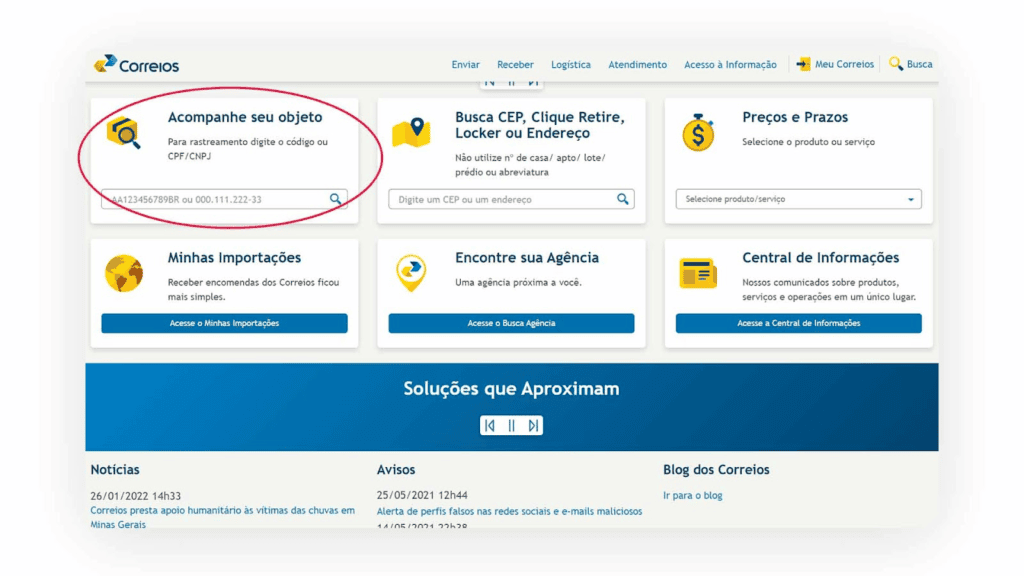Click the magnifier icon in the CEP field
Viewport: 1024px width, 576px height.
click(624, 198)
